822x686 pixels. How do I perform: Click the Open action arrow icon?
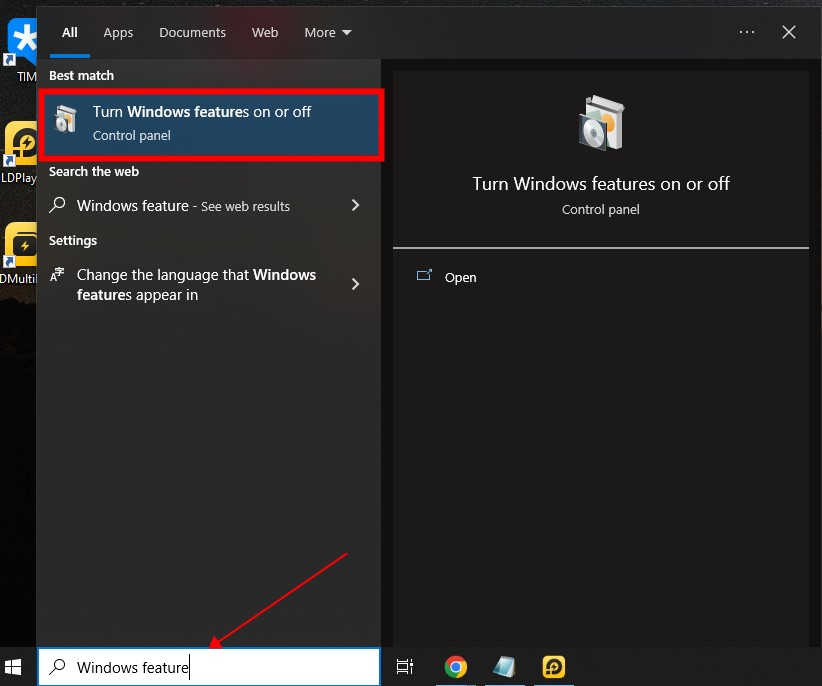pyautogui.click(x=424, y=275)
